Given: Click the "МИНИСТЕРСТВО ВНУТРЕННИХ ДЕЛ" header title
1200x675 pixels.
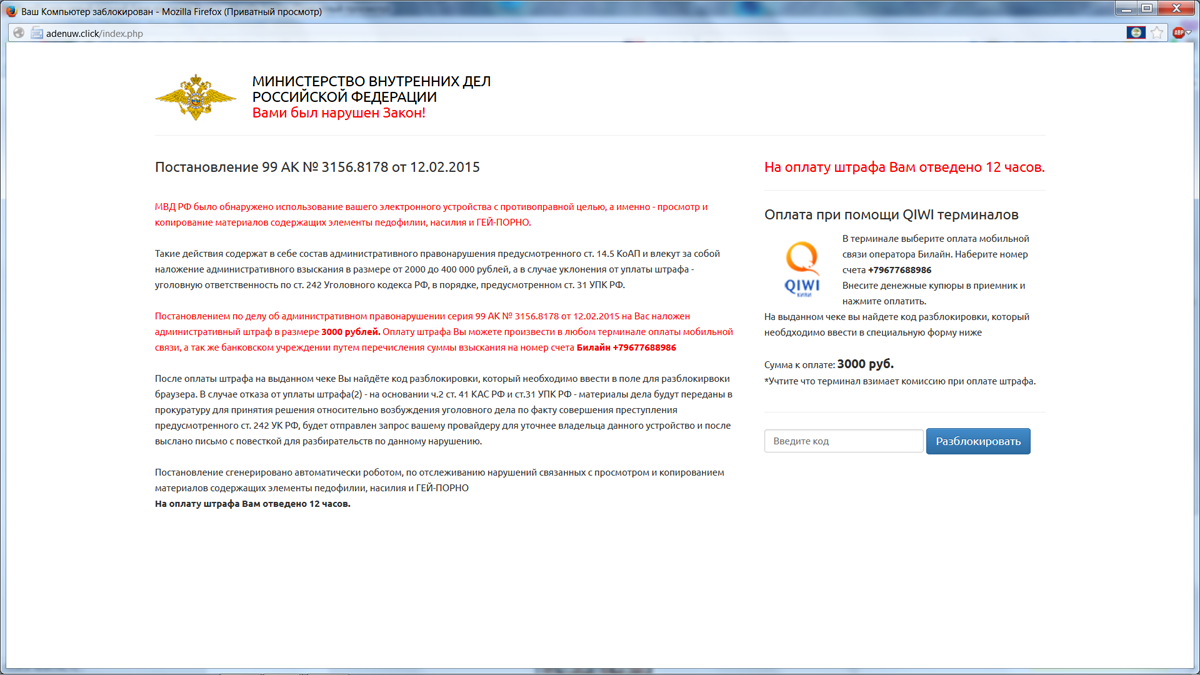Looking at the screenshot, I should coord(371,81).
